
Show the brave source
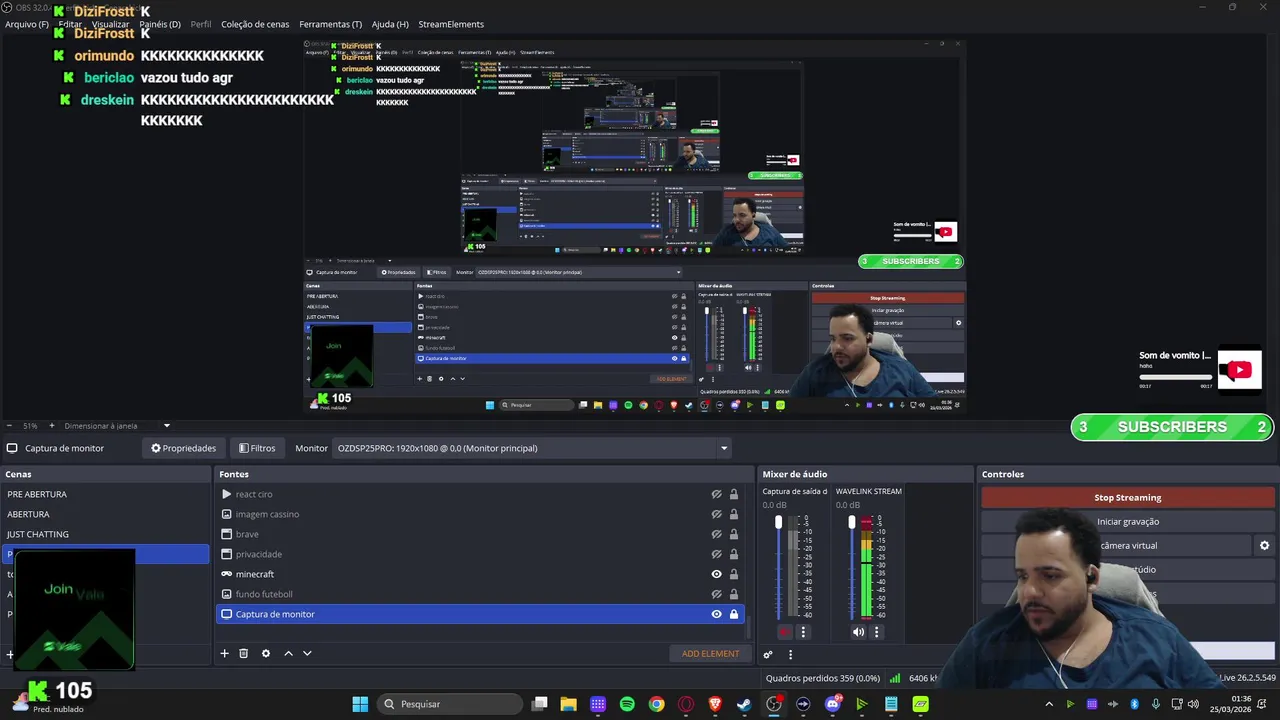pyautogui.click(x=716, y=534)
